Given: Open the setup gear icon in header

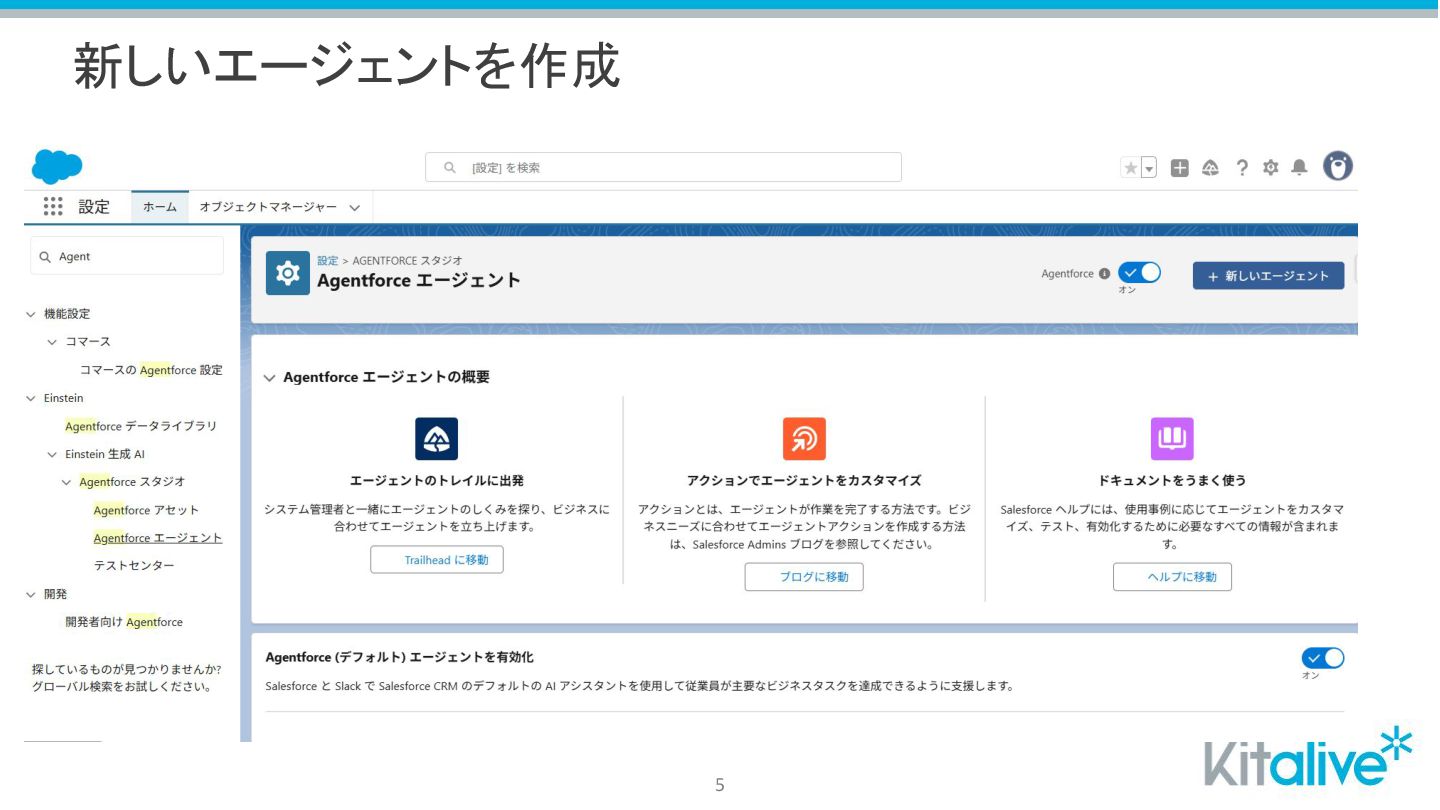Looking at the screenshot, I should tap(1270, 168).
